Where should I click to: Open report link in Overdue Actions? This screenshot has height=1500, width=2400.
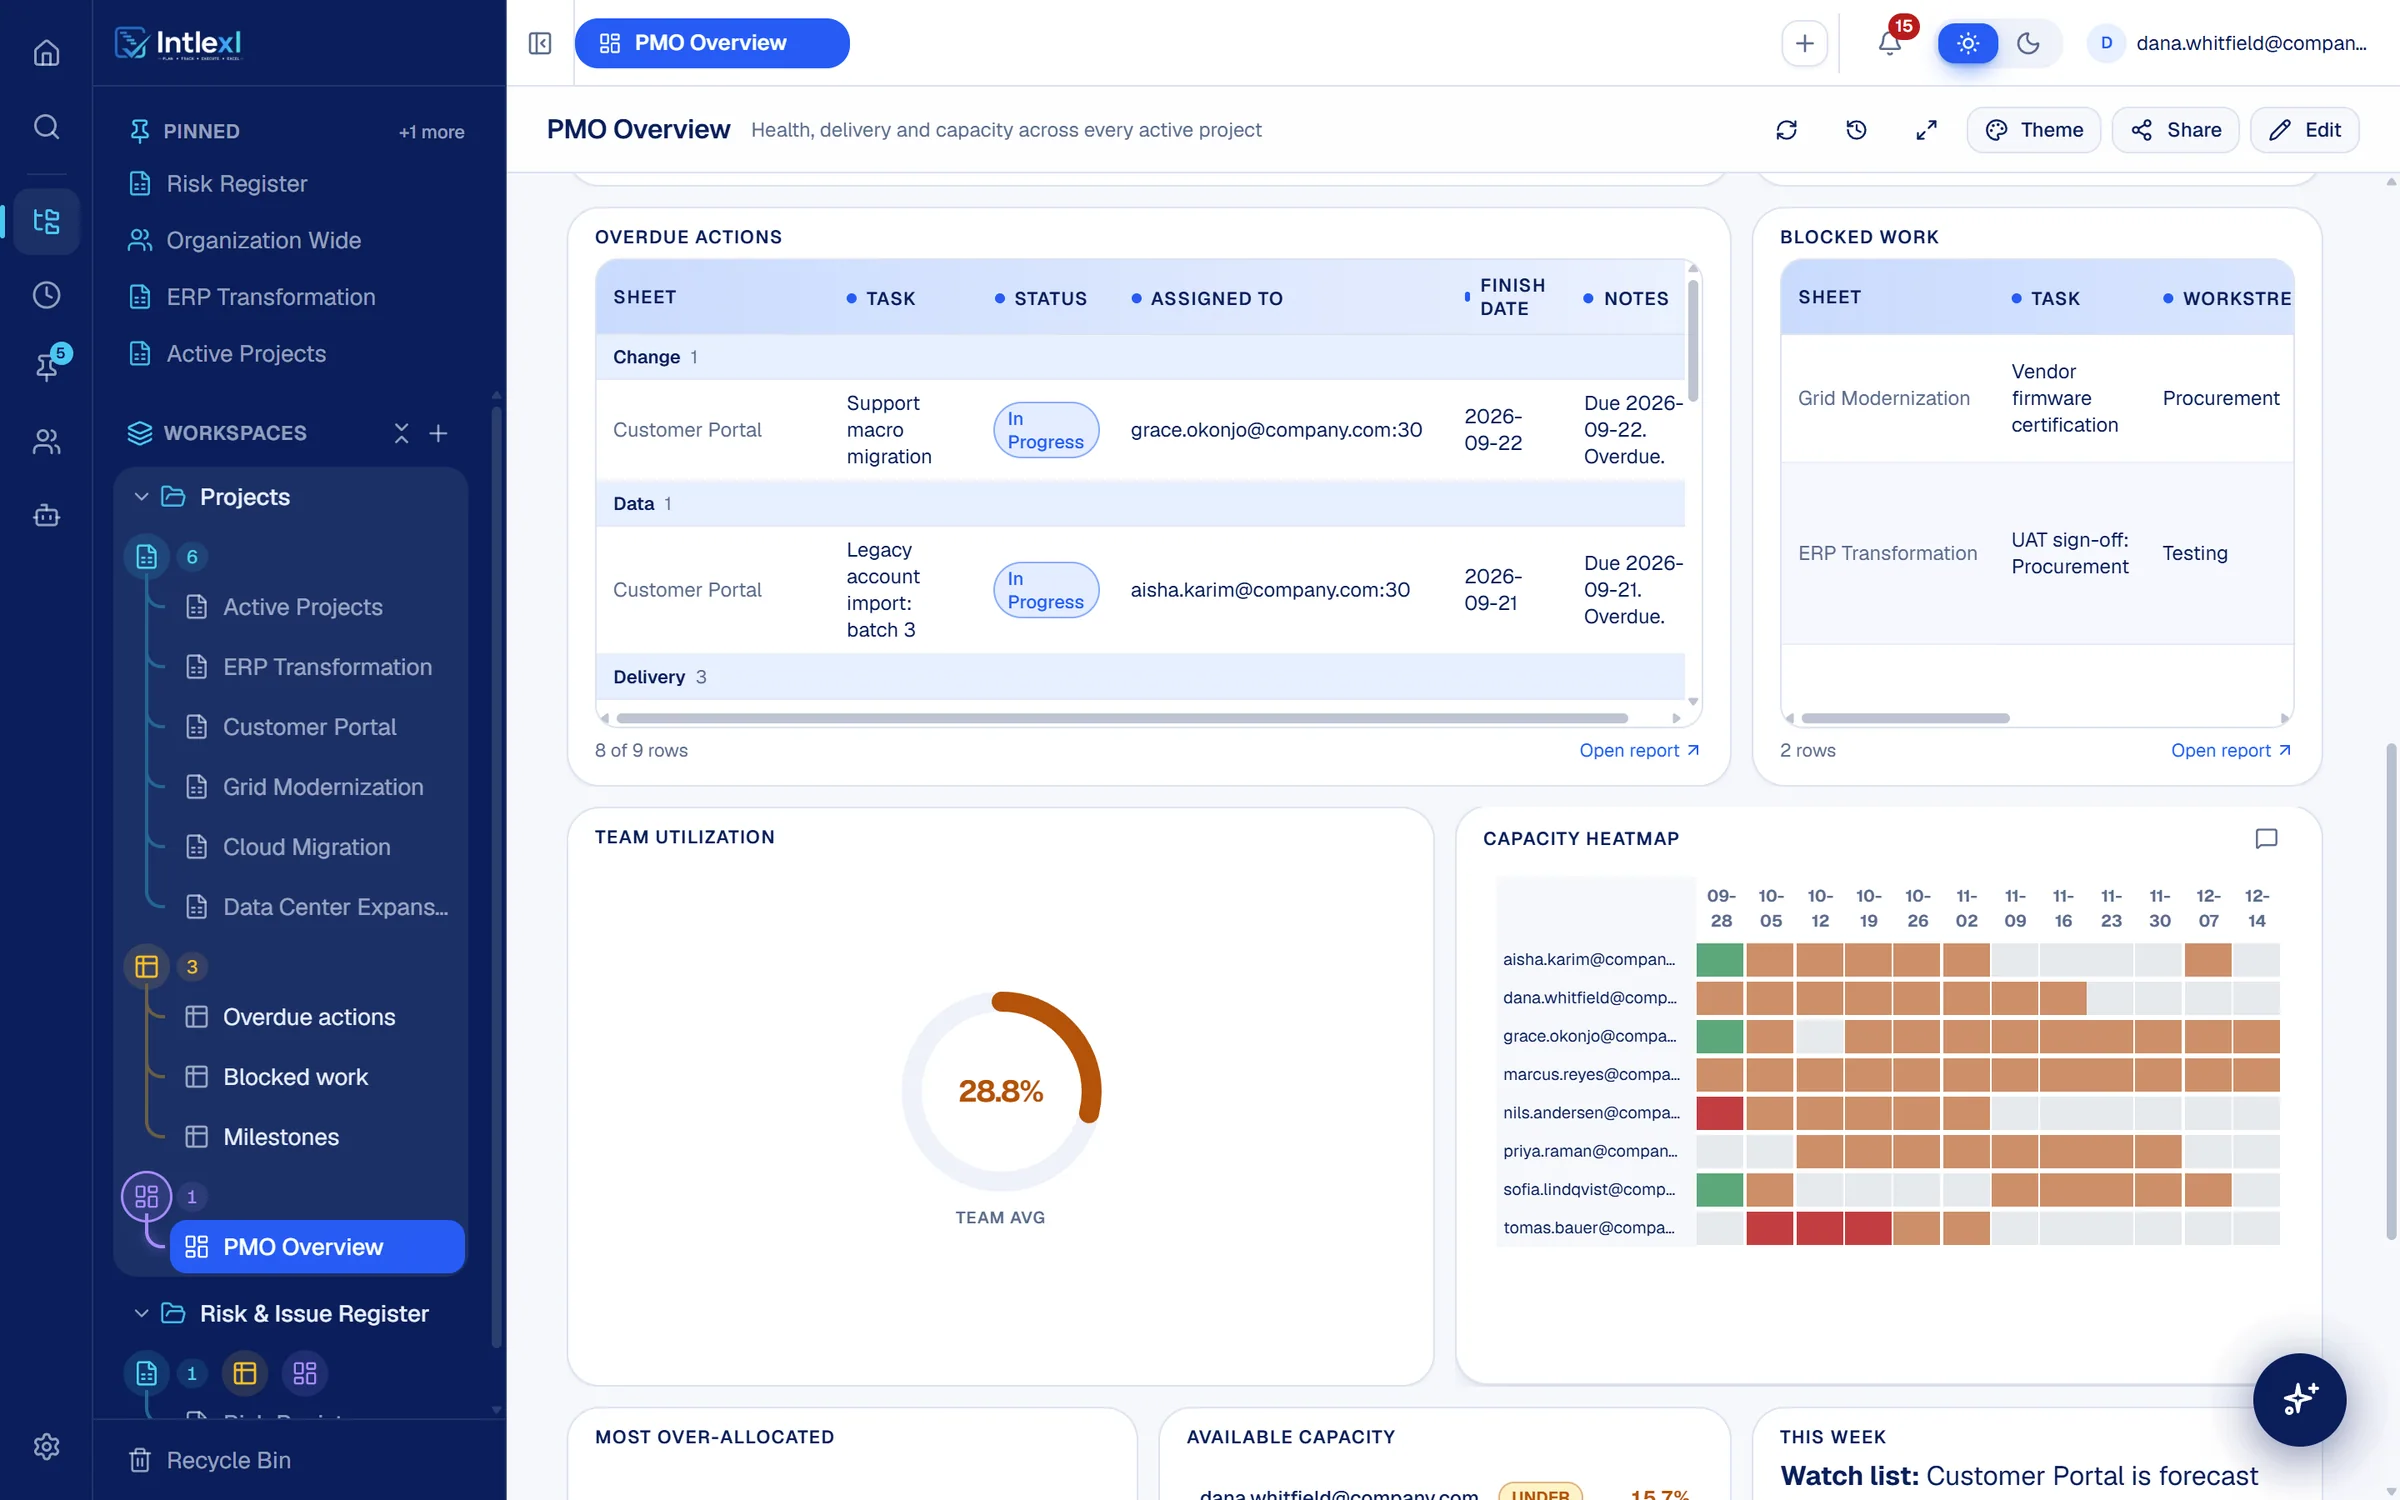click(x=1639, y=750)
